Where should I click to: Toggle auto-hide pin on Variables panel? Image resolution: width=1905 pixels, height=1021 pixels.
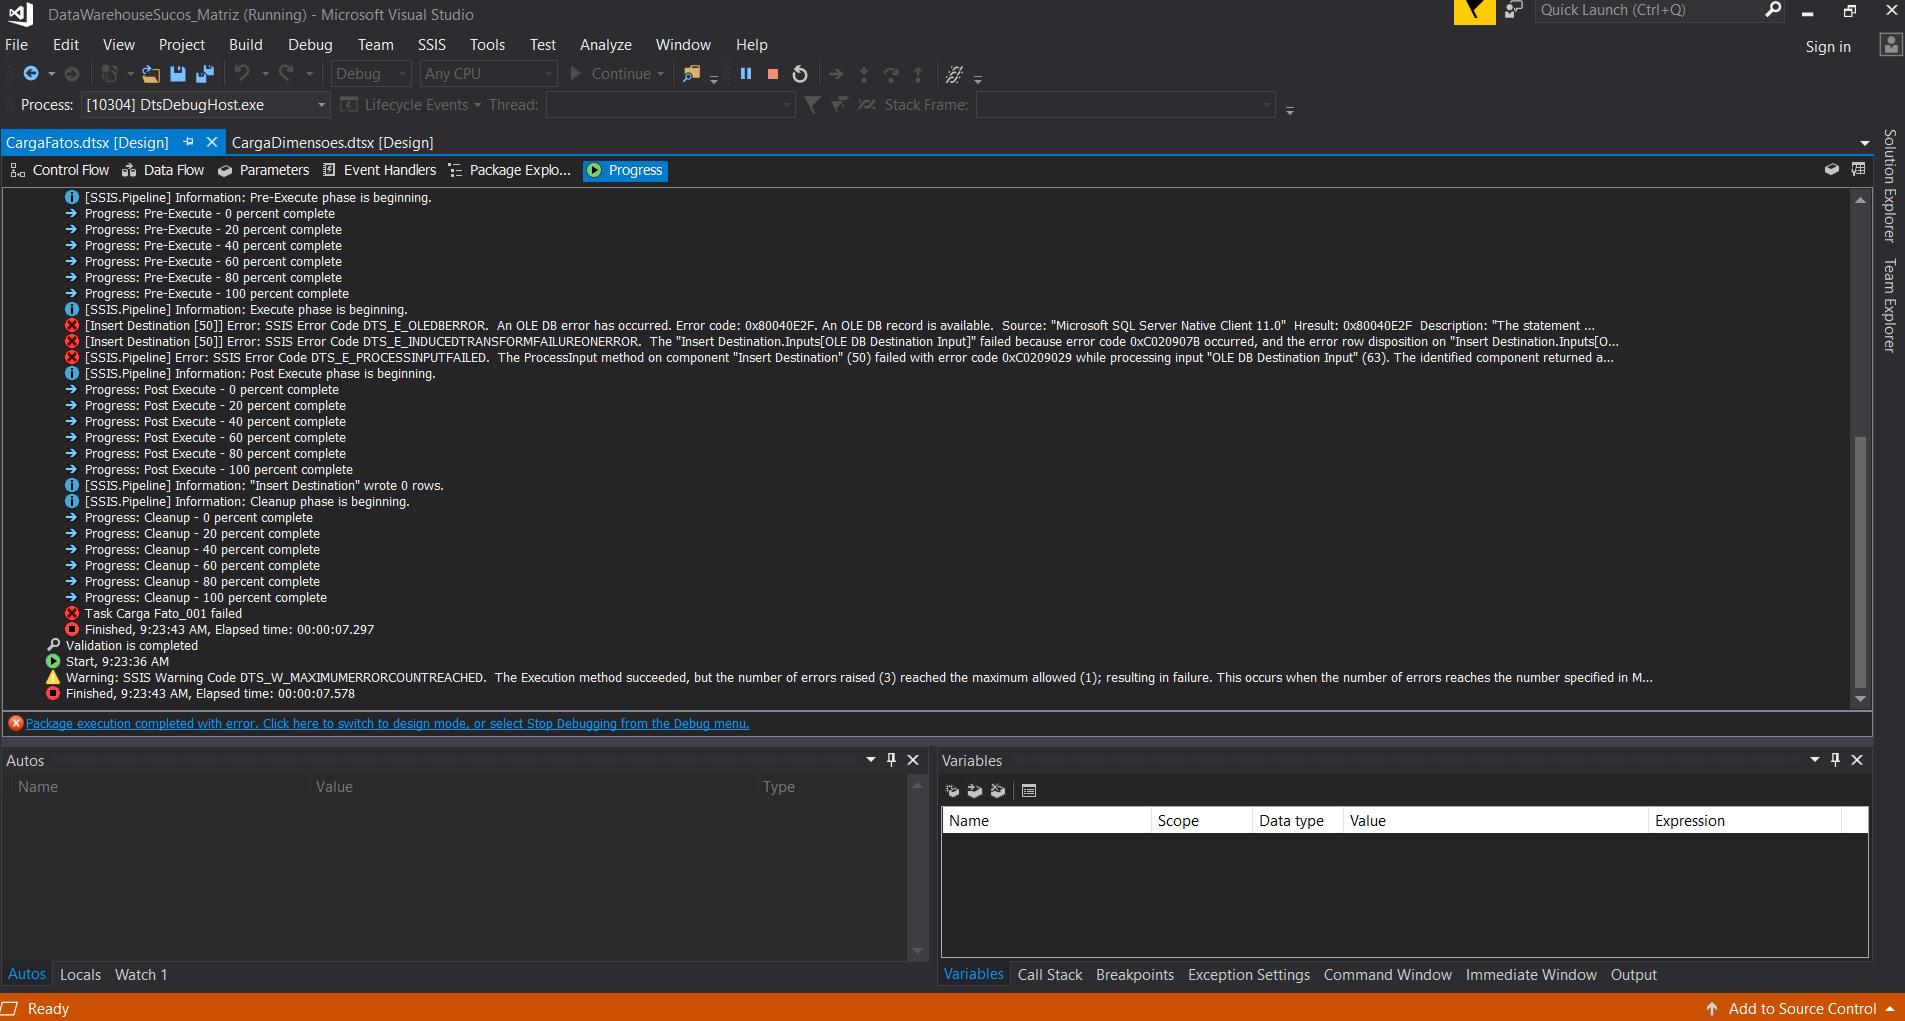coord(1835,760)
